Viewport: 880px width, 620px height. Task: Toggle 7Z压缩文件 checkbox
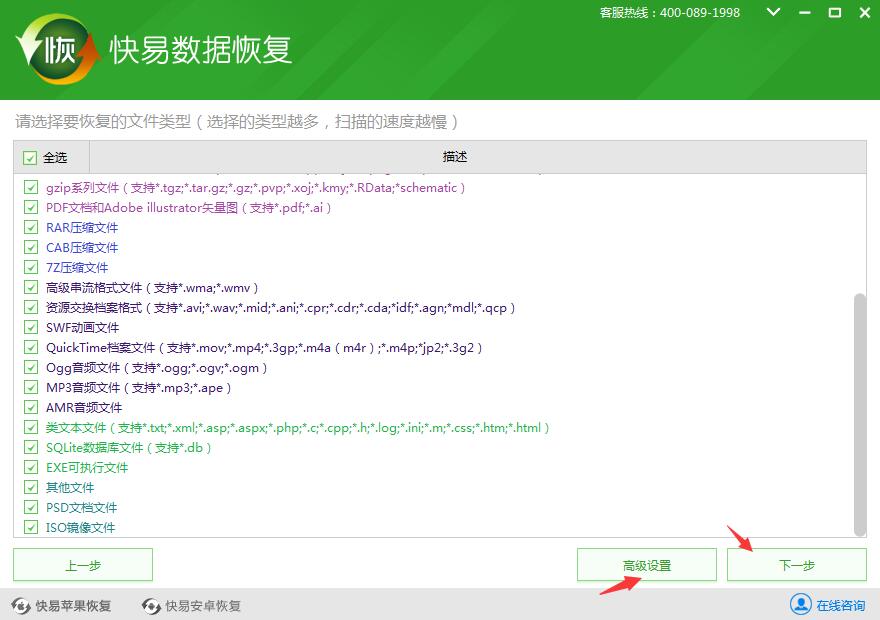click(31, 268)
